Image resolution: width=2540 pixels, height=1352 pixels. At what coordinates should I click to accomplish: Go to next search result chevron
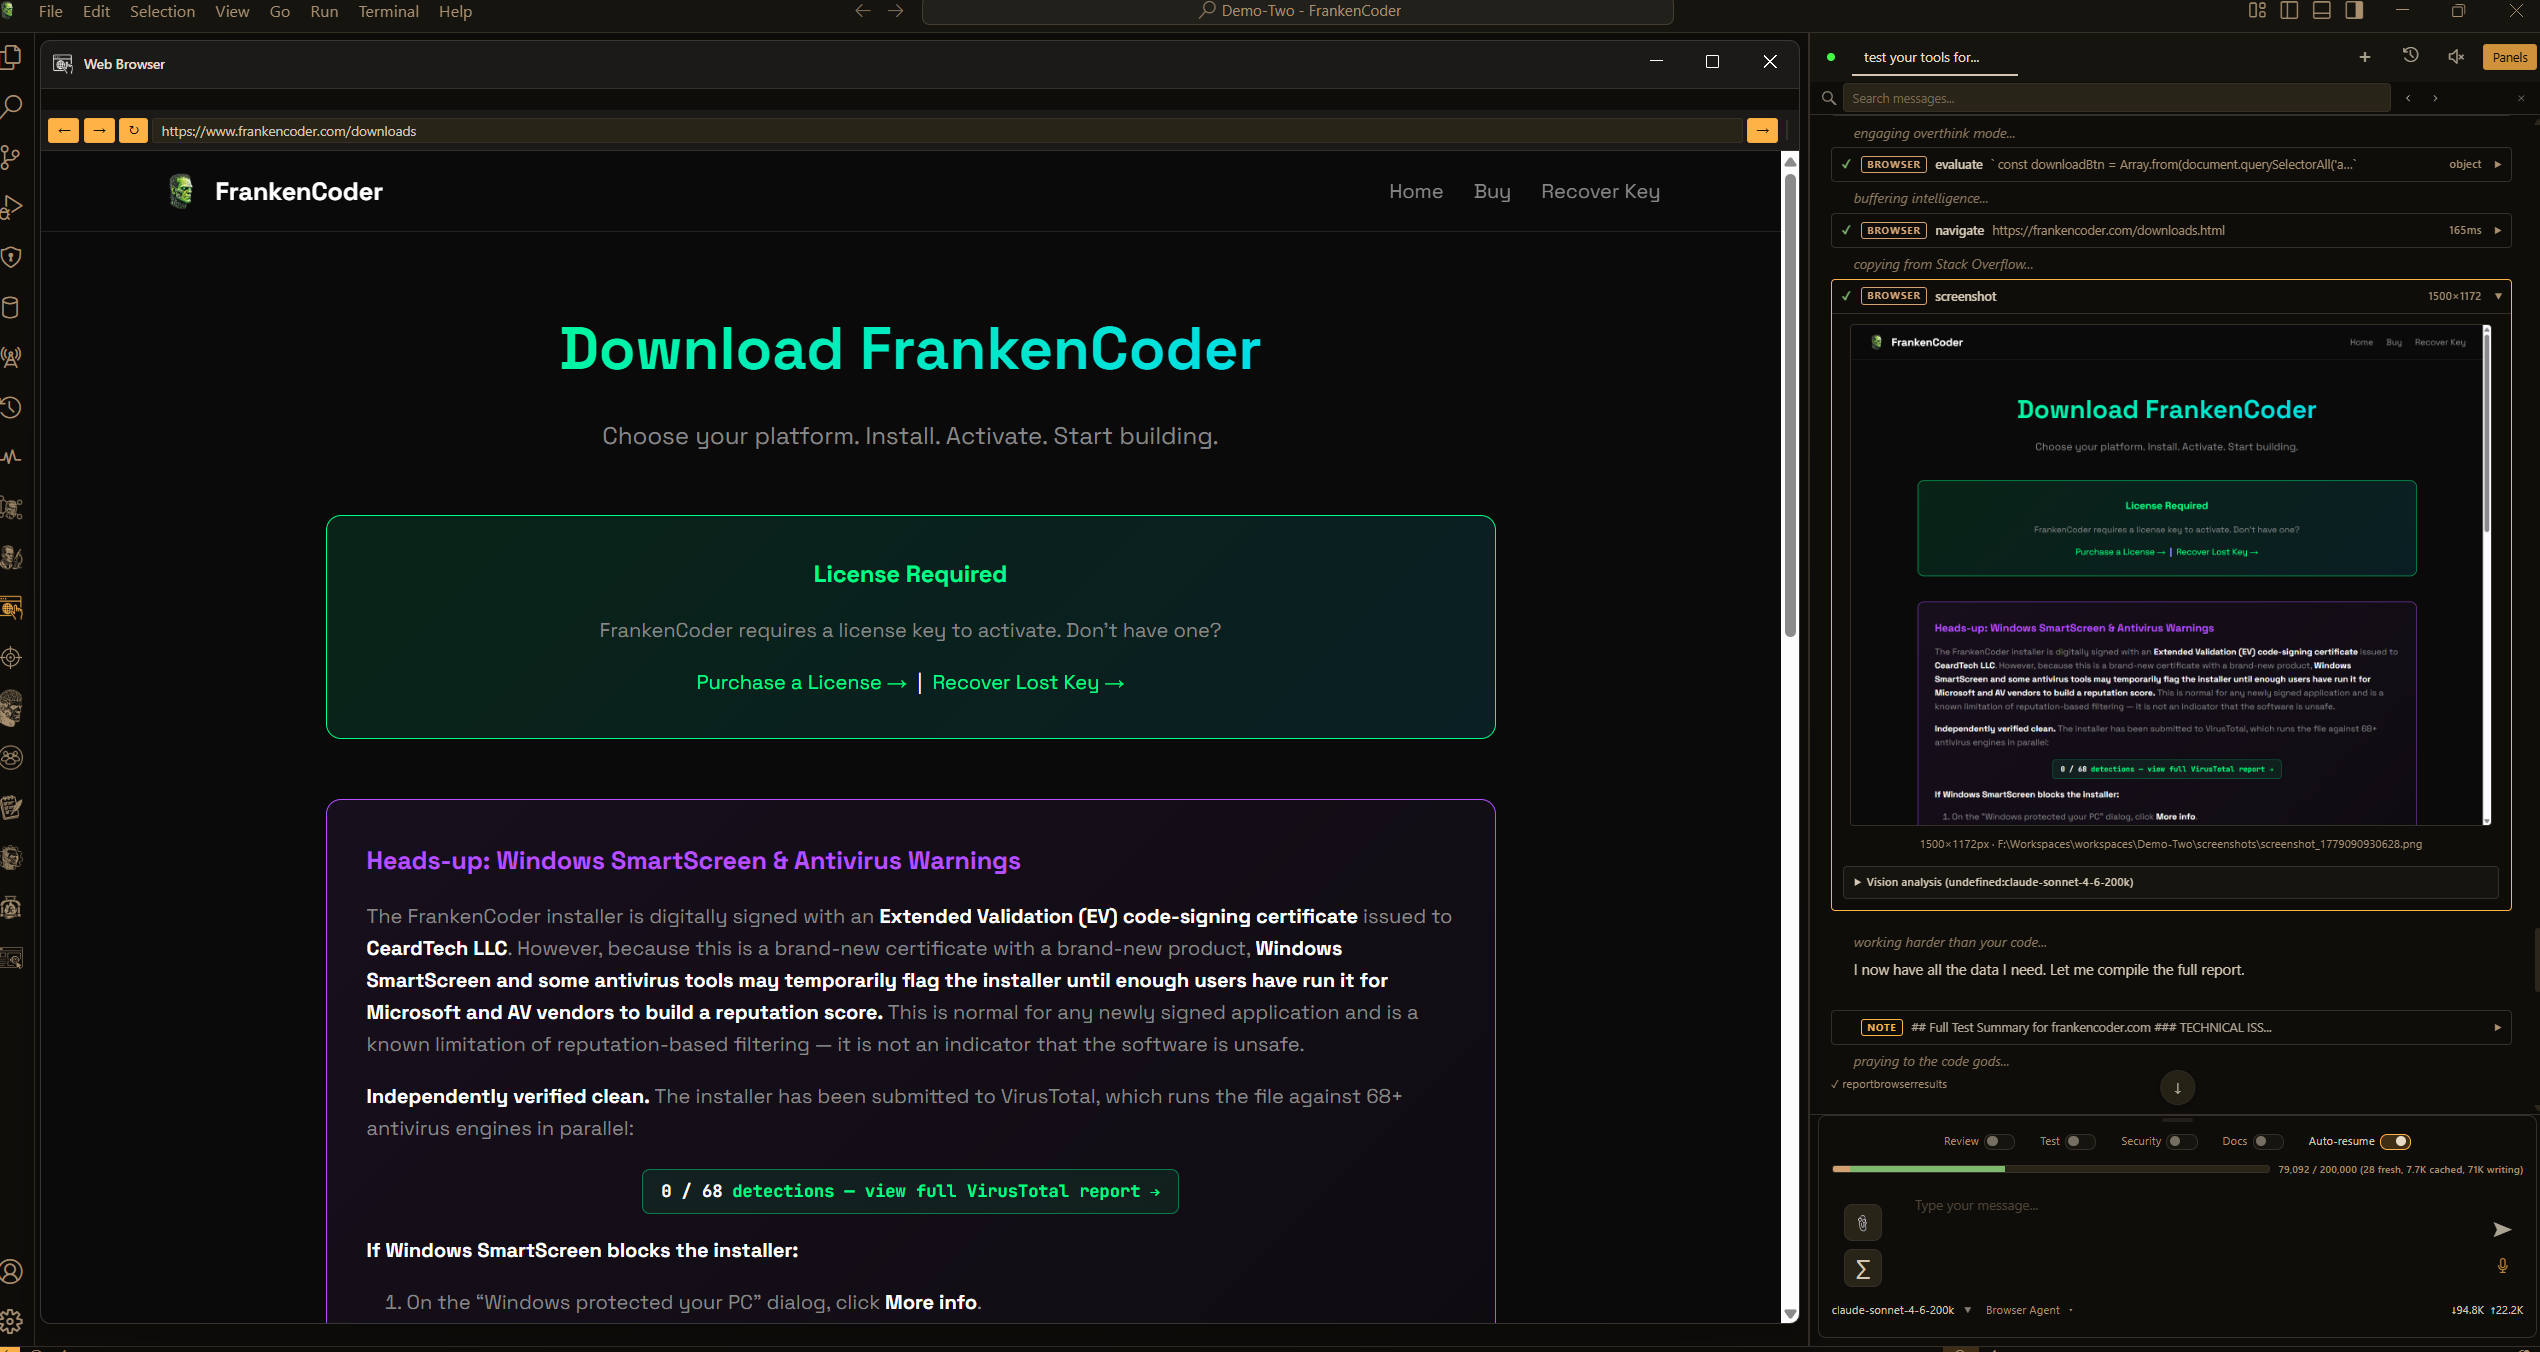[x=2435, y=98]
